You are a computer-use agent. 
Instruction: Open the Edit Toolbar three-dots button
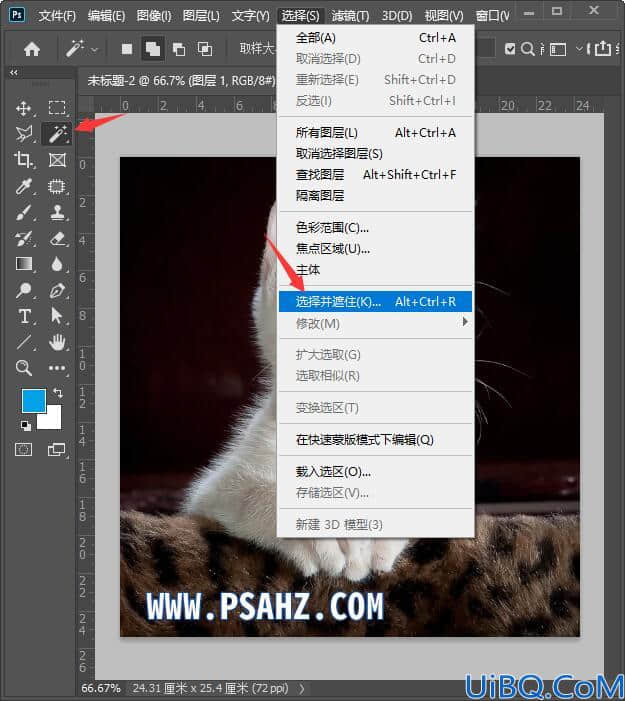[57, 368]
